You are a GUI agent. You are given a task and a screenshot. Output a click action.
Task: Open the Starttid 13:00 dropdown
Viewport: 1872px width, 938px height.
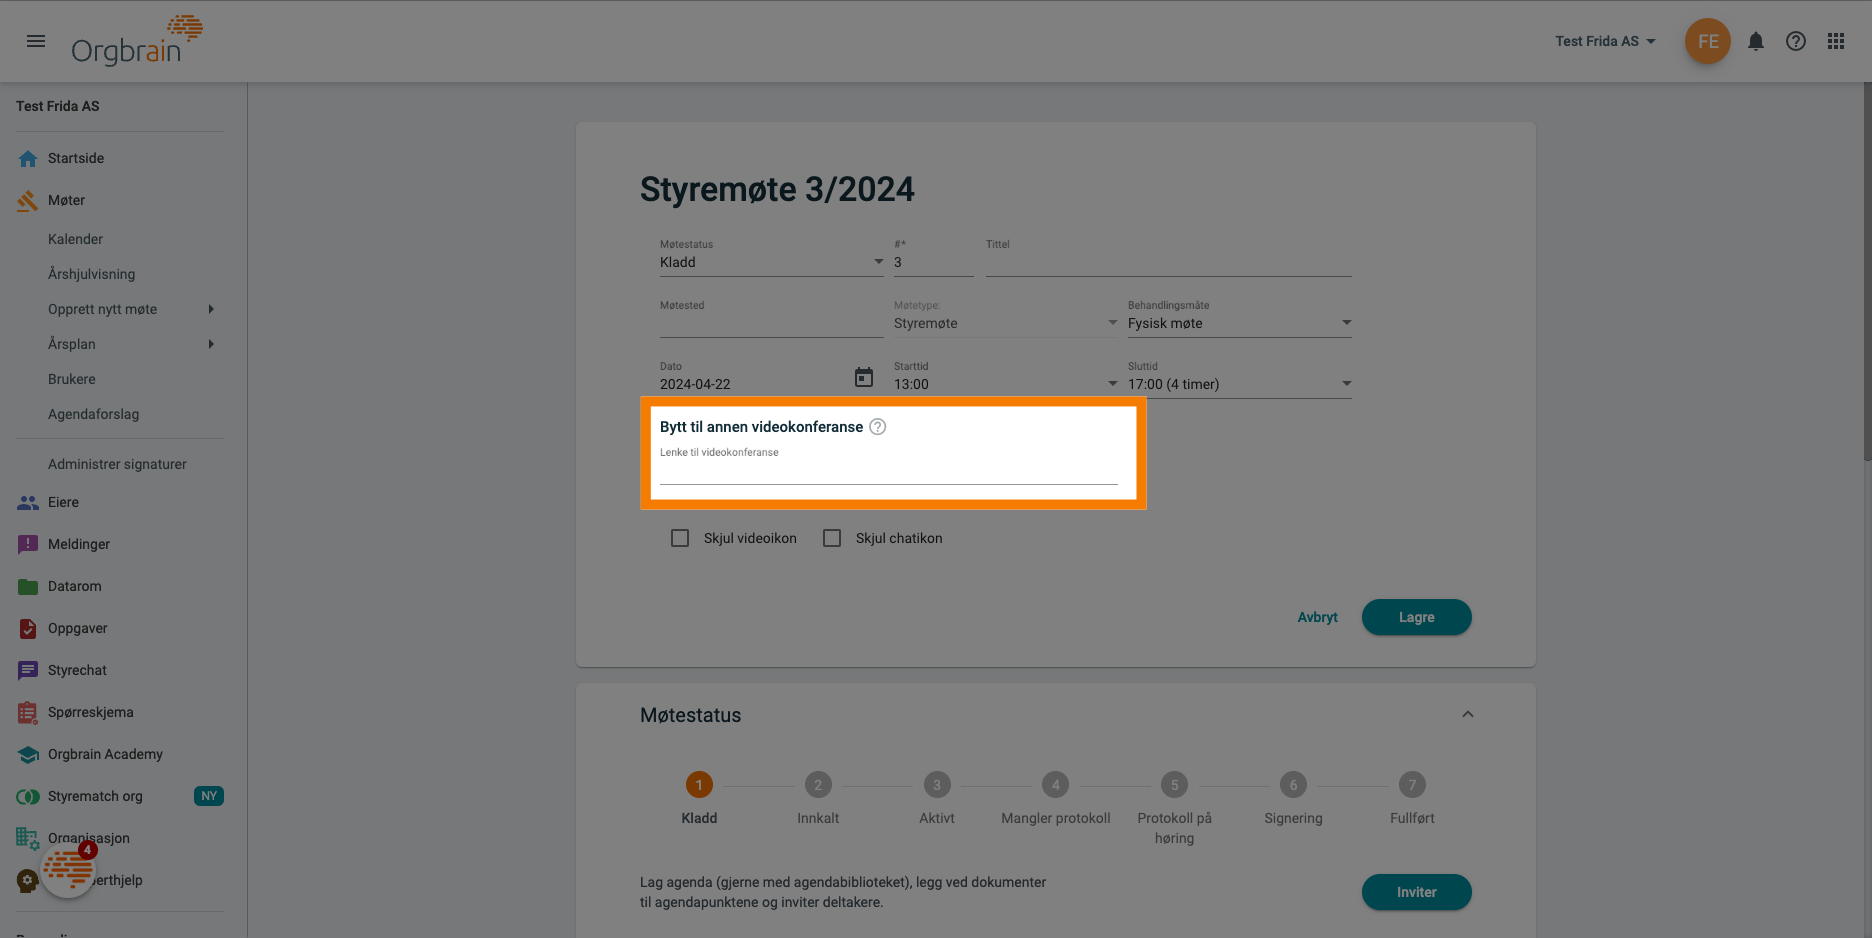[1006, 384]
